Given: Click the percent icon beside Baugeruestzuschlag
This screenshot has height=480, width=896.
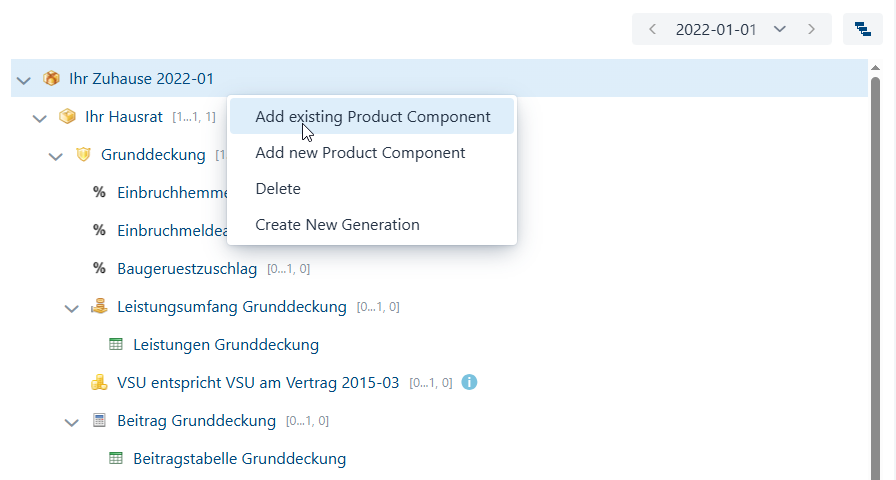Looking at the screenshot, I should (99, 268).
